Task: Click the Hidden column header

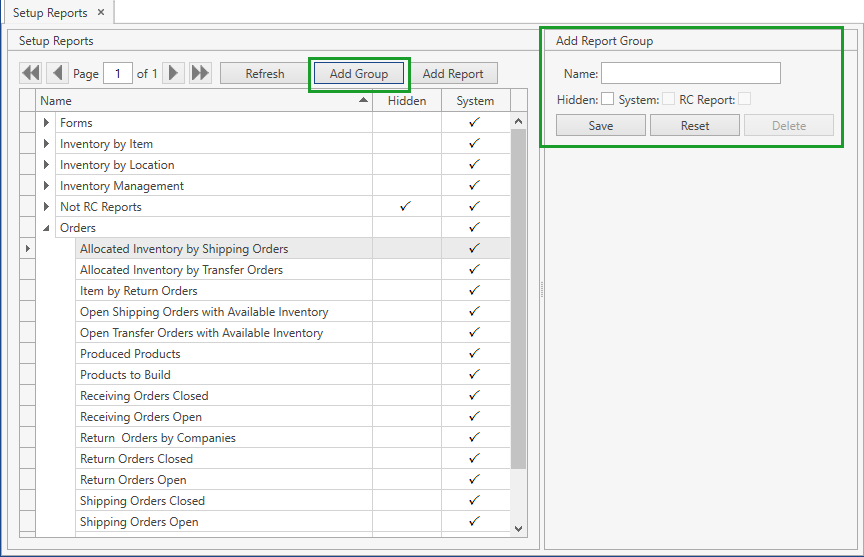Action: pyautogui.click(x=407, y=101)
